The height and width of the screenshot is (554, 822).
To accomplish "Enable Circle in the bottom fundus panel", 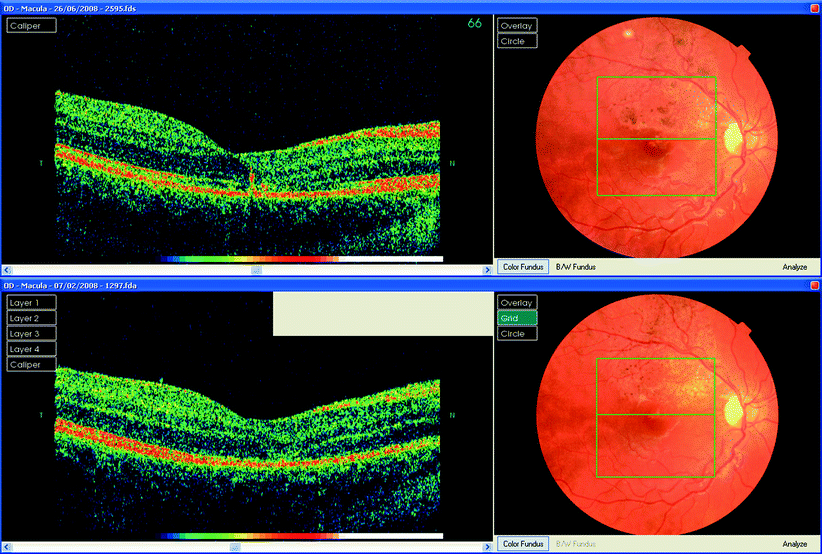I will [517, 333].
